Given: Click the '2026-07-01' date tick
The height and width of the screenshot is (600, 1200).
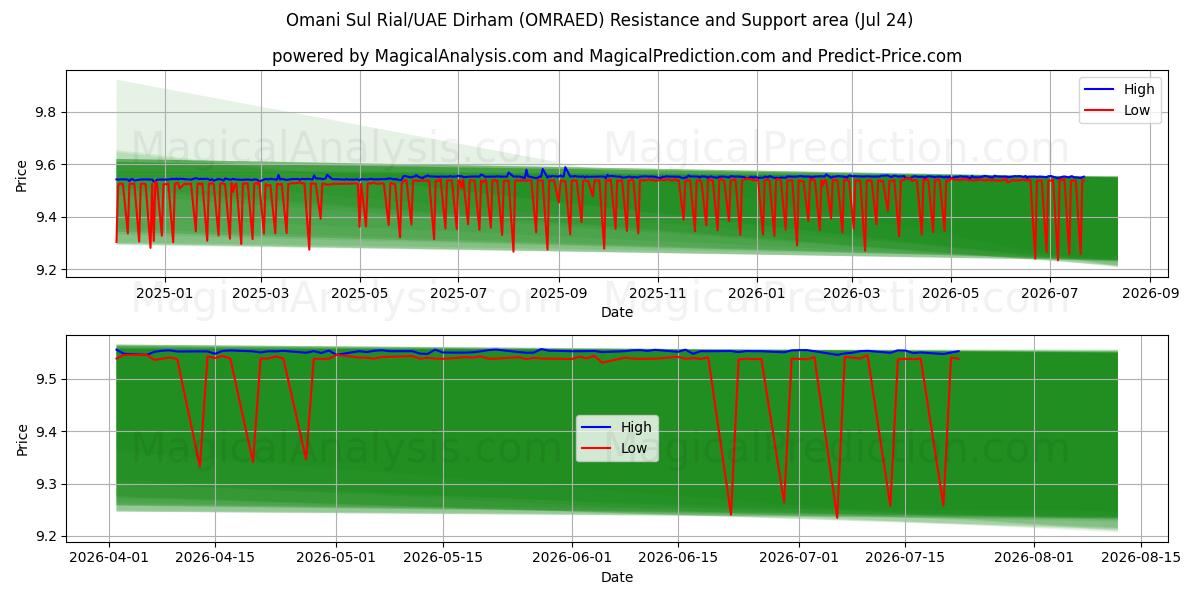Looking at the screenshot, I should [800, 558].
